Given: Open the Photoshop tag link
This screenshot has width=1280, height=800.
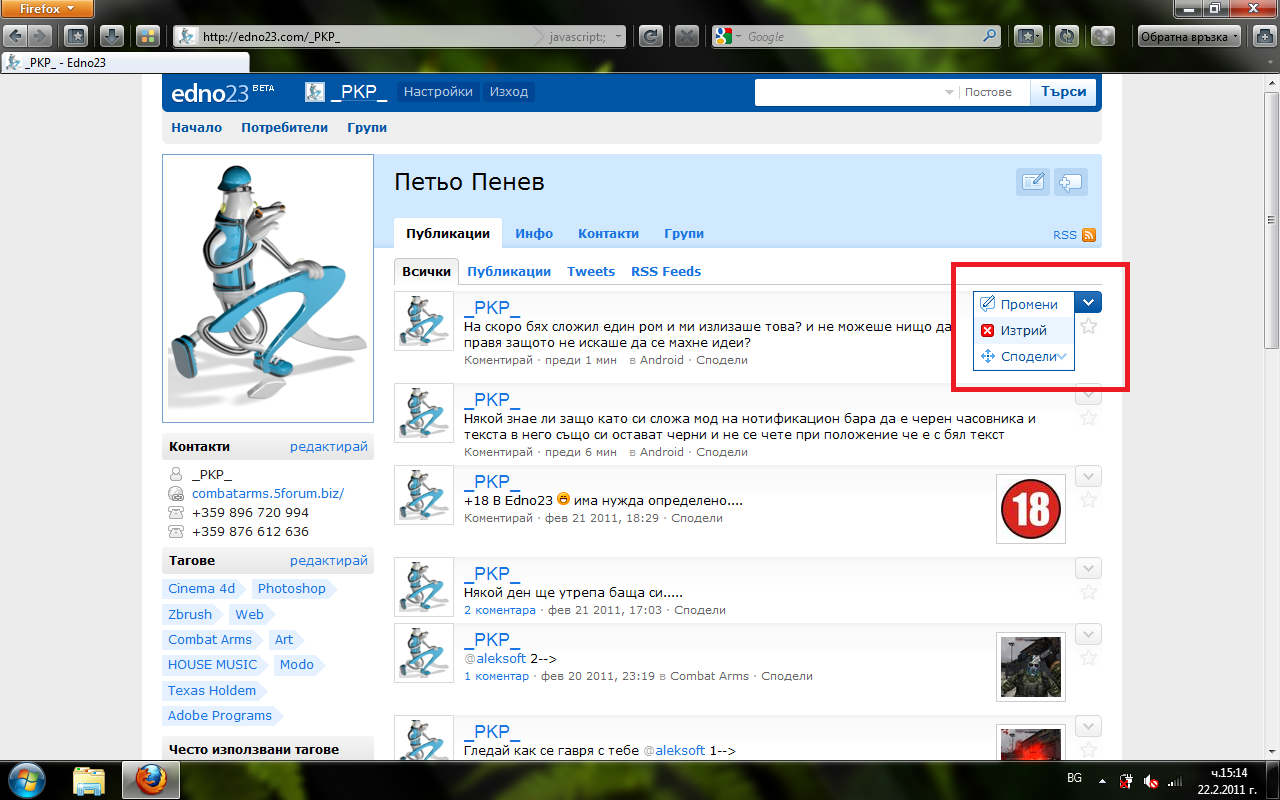Looking at the screenshot, I should pos(292,589).
